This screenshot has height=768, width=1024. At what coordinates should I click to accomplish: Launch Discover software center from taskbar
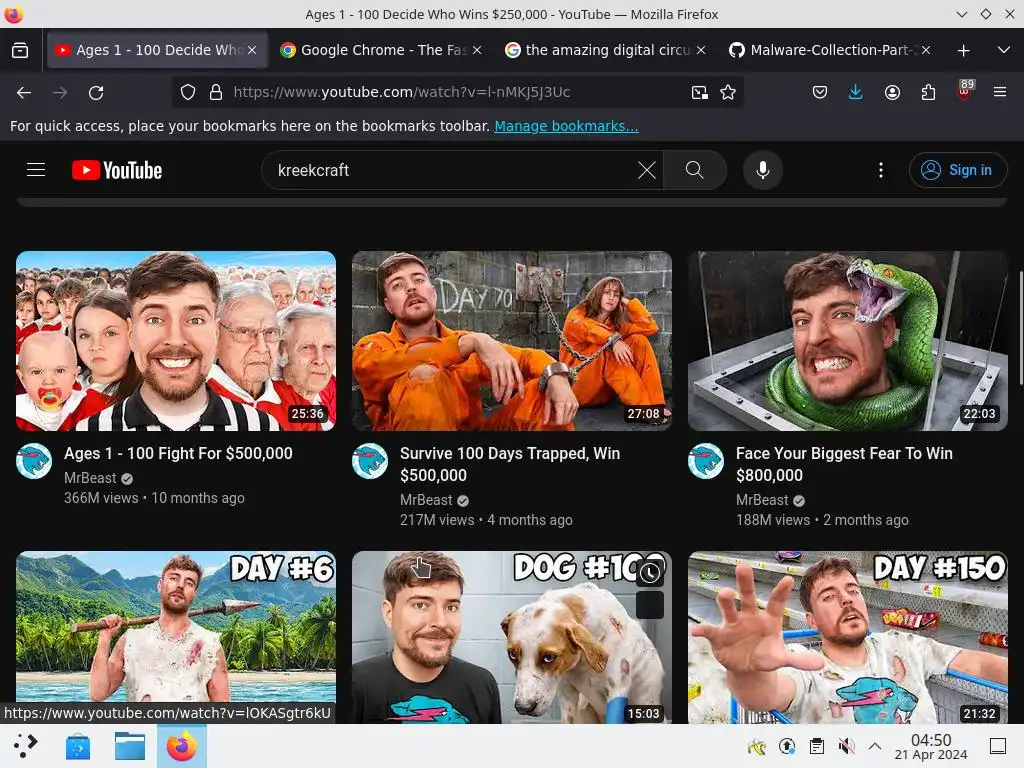[x=78, y=746]
